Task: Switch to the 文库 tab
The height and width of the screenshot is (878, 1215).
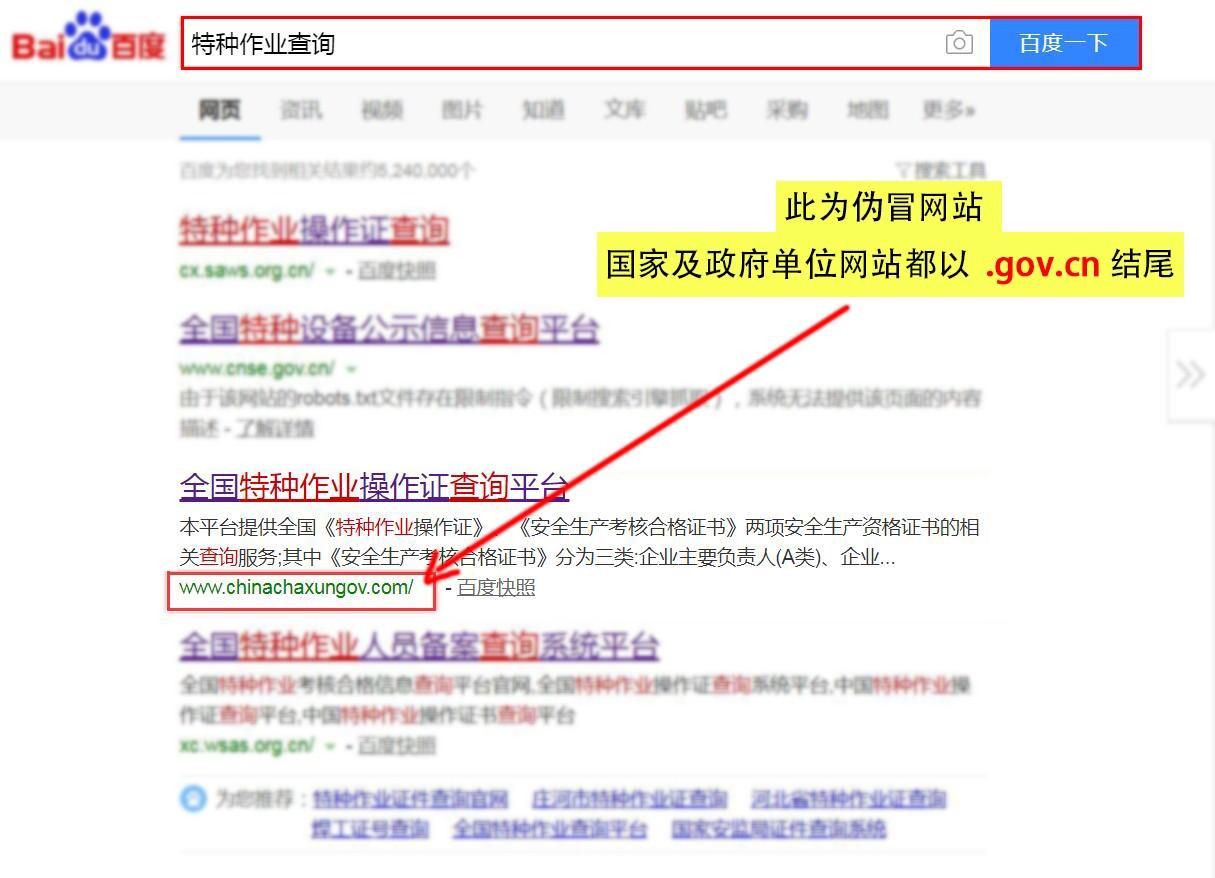Action: [624, 110]
